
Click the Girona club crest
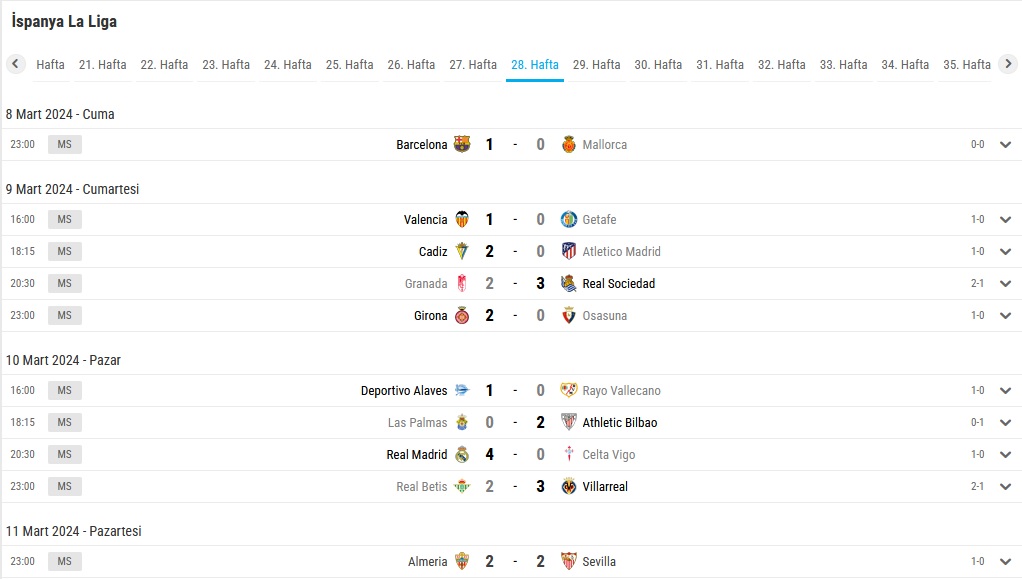pyautogui.click(x=462, y=316)
